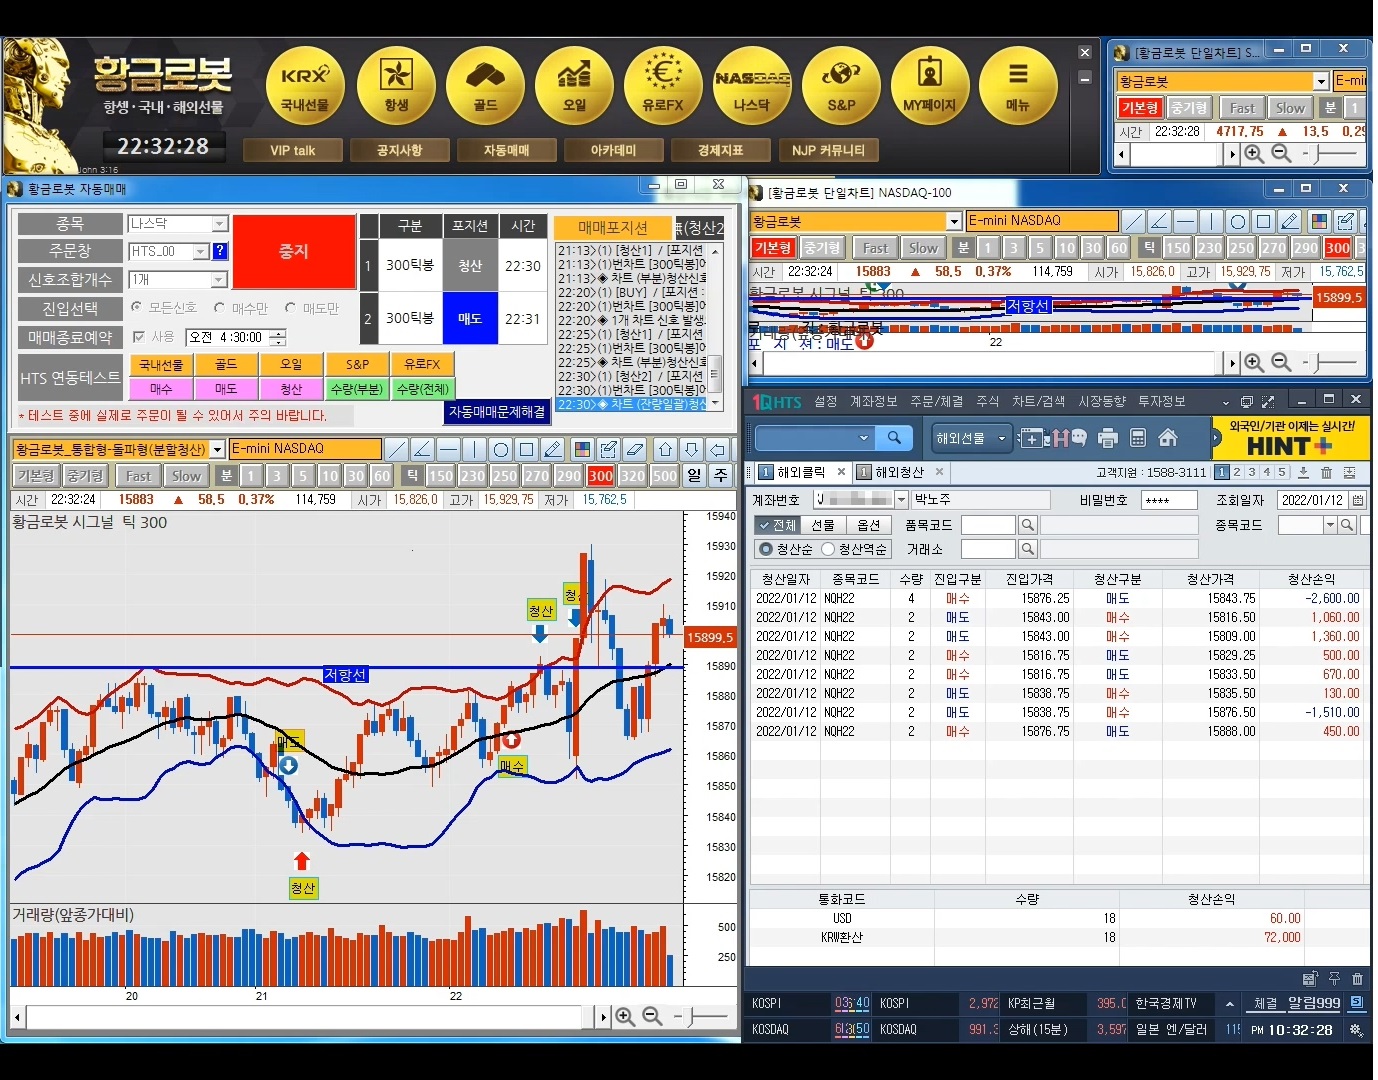The height and width of the screenshot is (1080, 1378).
Task: Click the down arrow icon in main chart toolbar
Action: coord(691,449)
